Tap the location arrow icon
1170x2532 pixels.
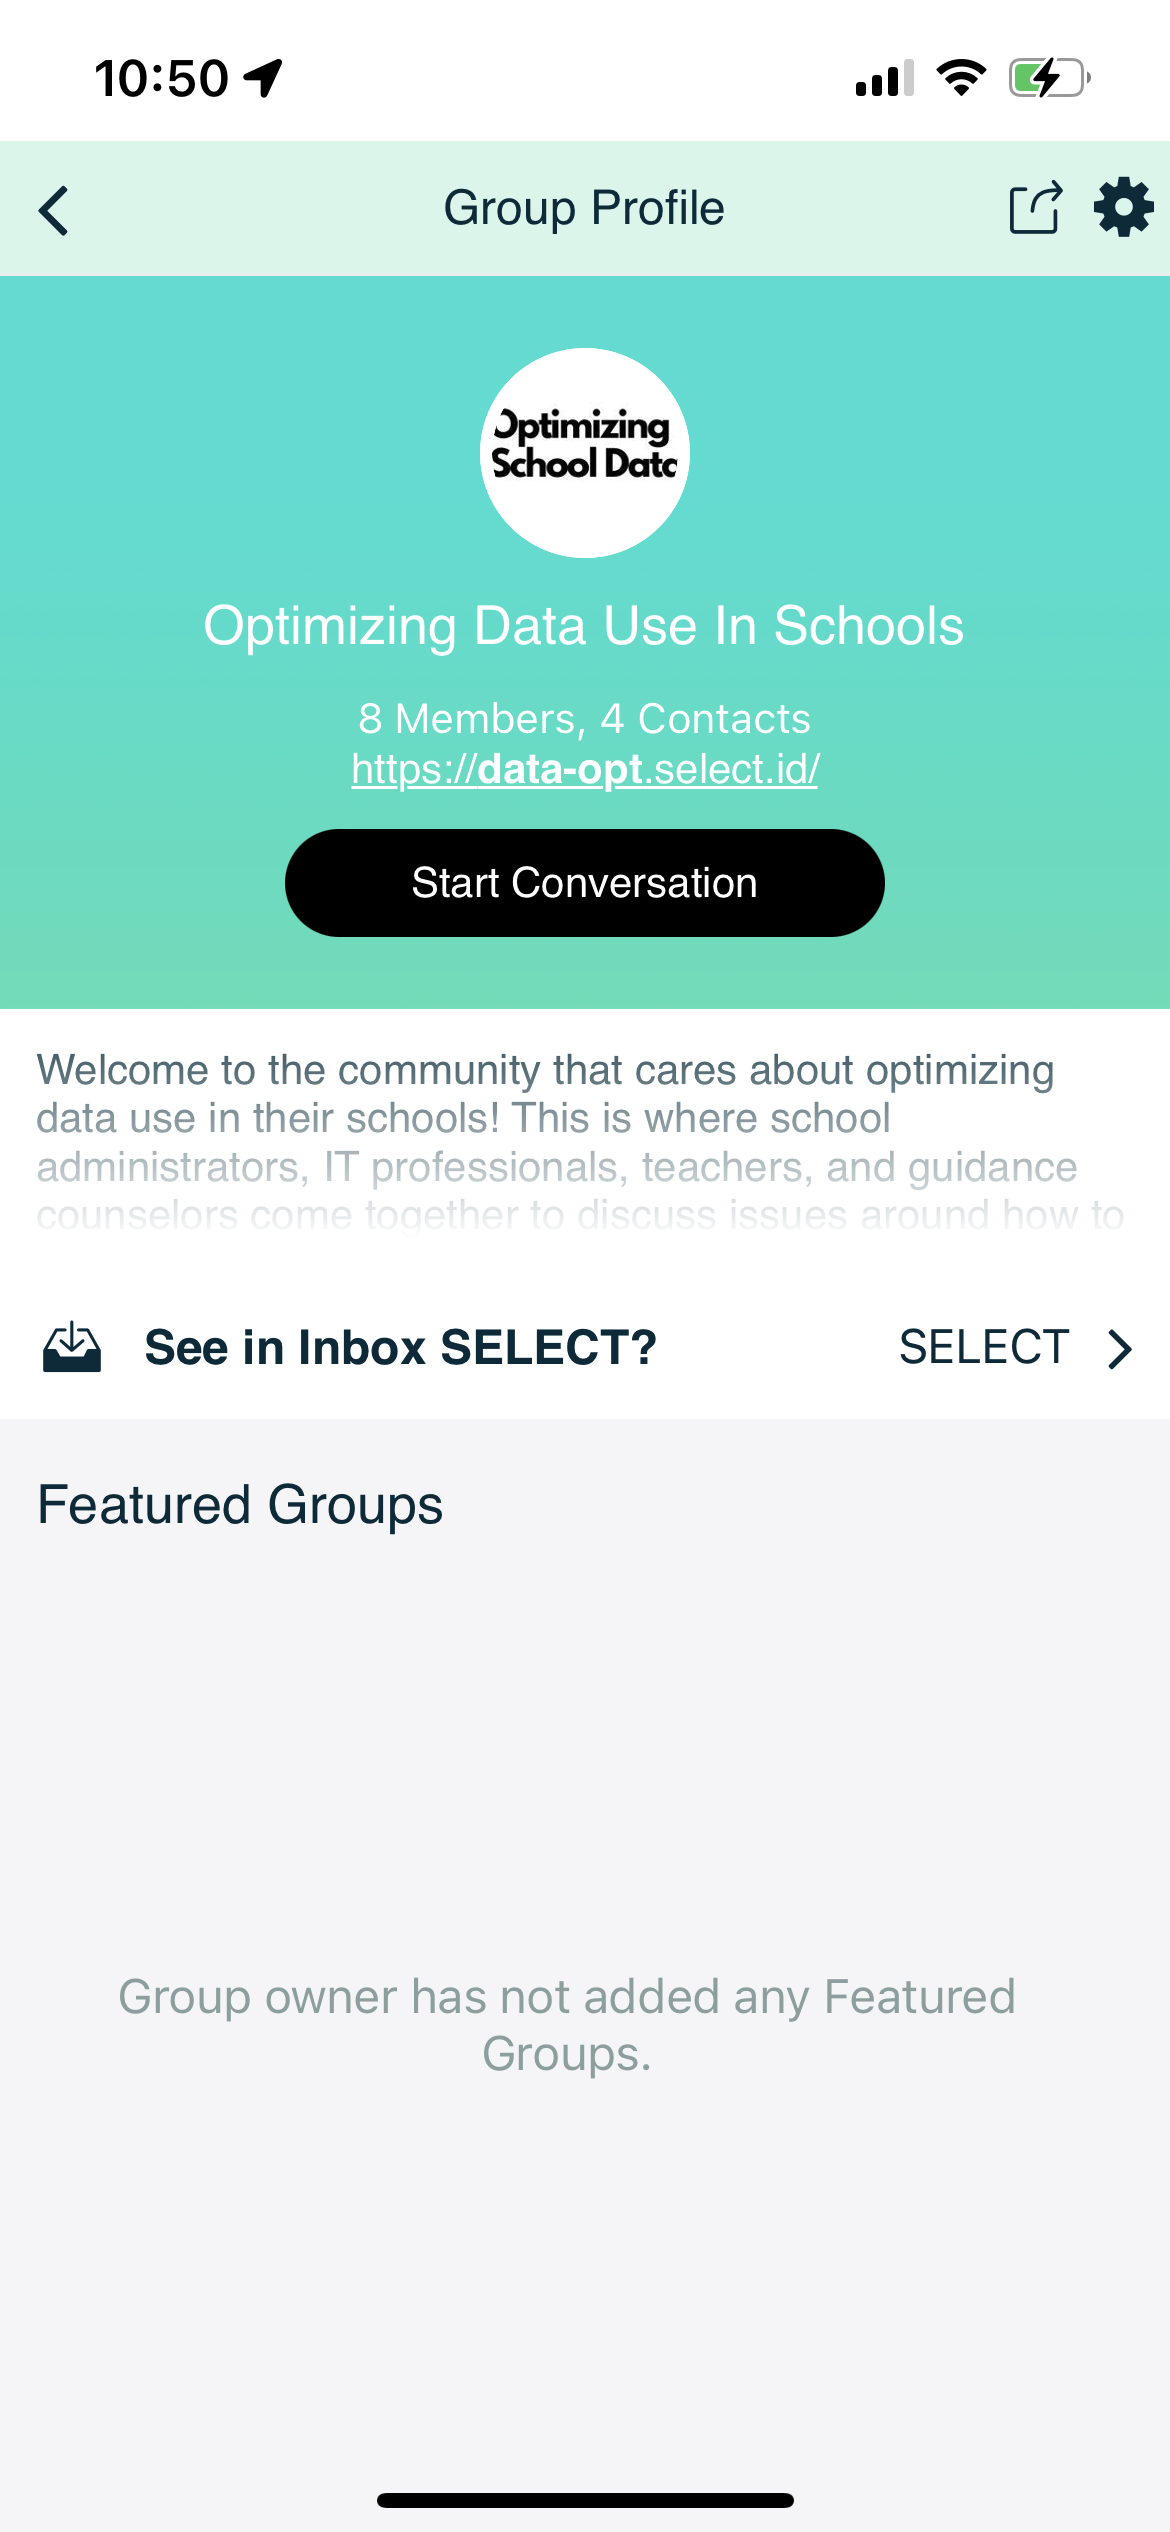point(264,78)
